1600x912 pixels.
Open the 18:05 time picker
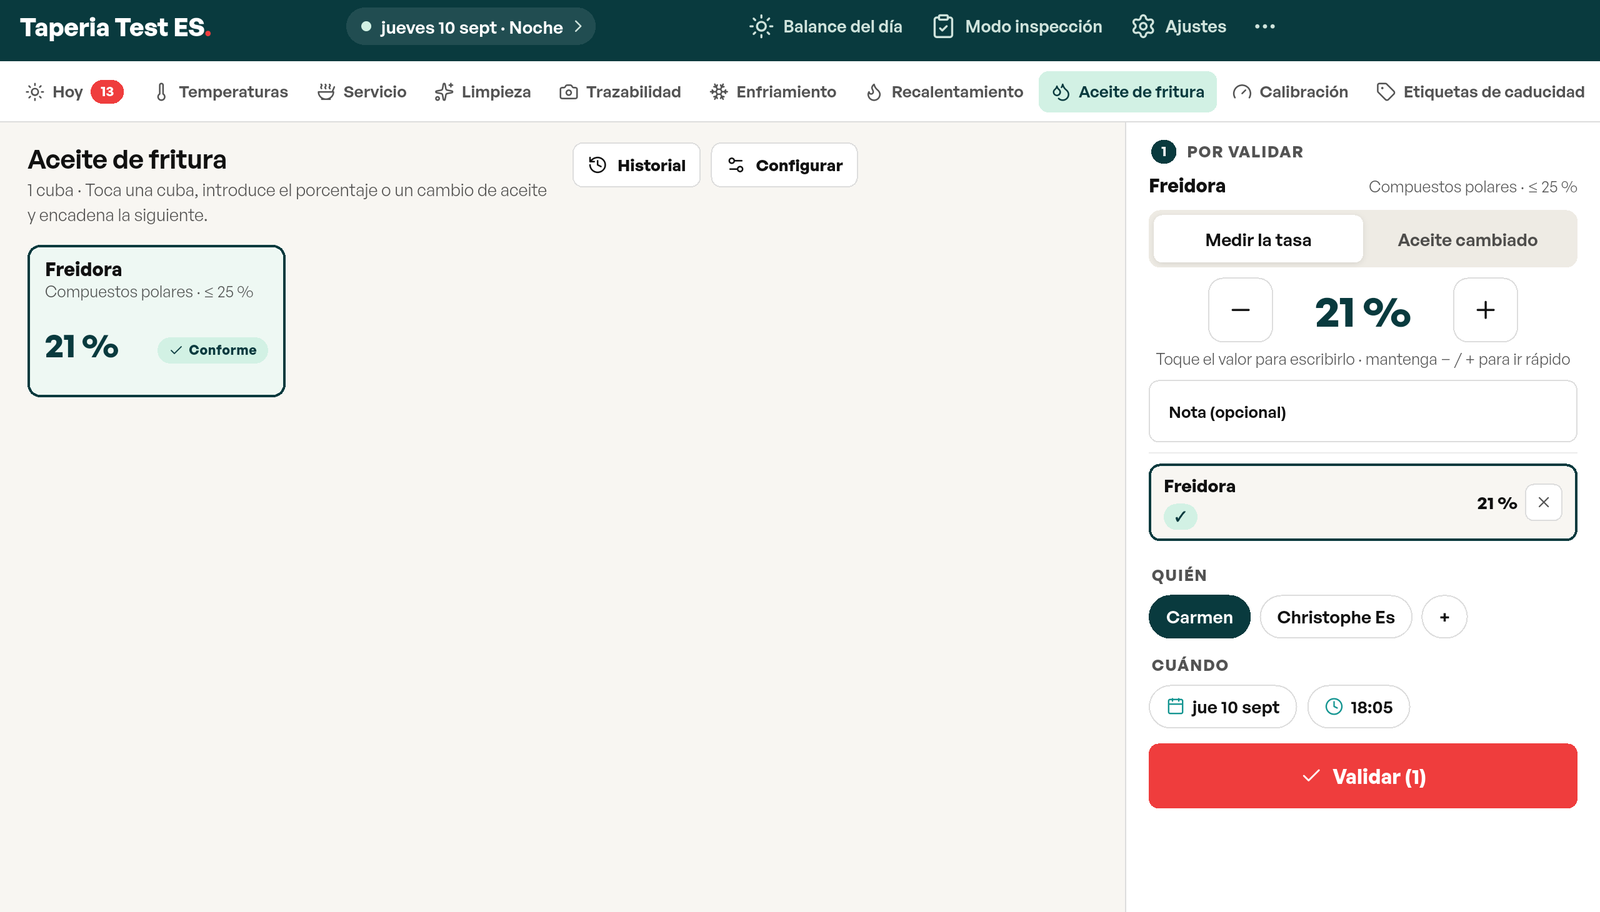pos(1358,707)
